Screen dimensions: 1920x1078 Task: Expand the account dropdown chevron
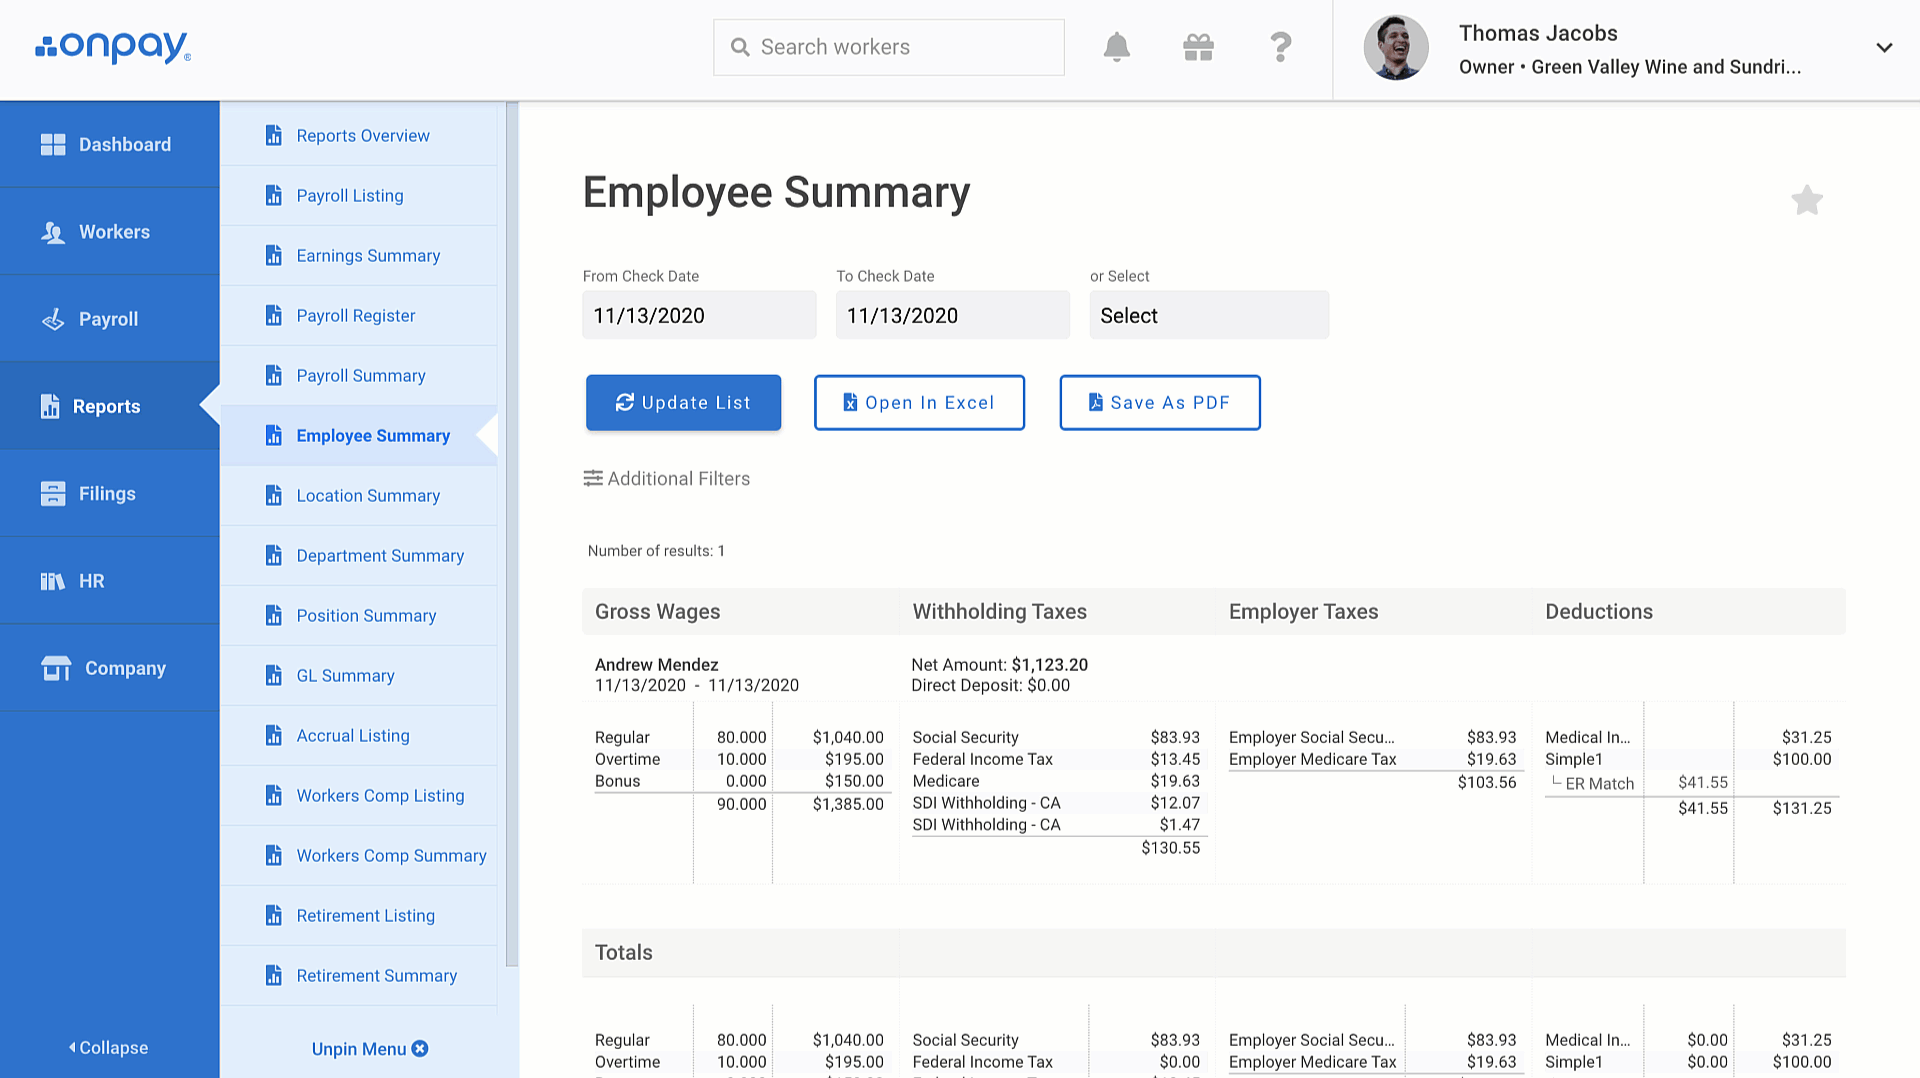[1884, 47]
